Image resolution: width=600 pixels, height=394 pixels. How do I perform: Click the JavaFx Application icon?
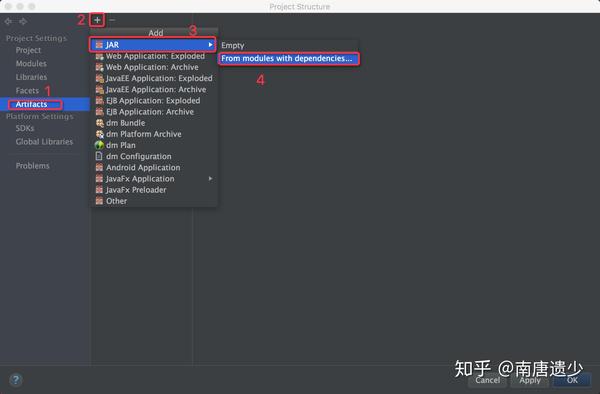pos(99,178)
